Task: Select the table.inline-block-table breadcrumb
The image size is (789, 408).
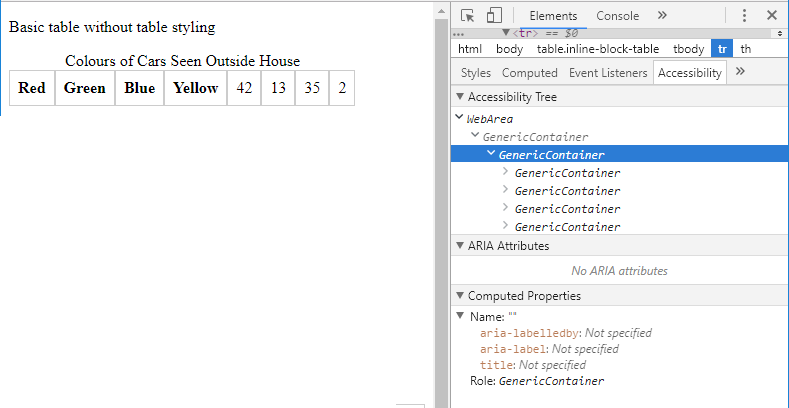Action: [598, 49]
